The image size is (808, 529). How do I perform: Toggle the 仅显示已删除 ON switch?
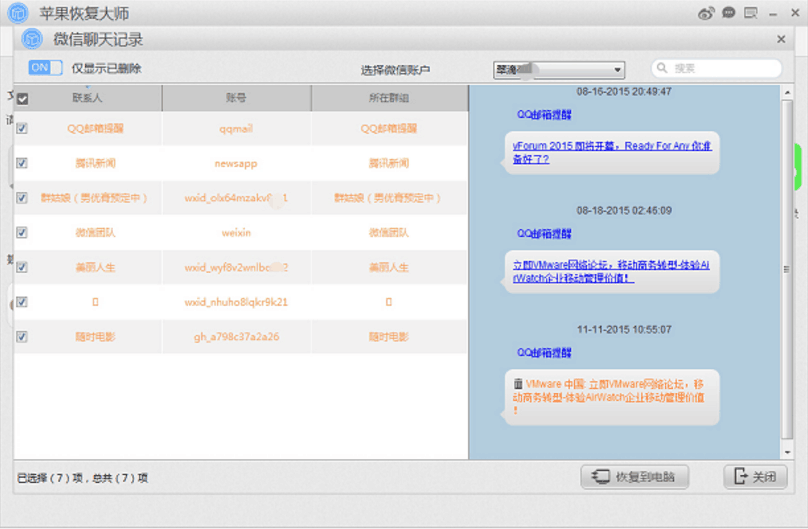[45, 67]
